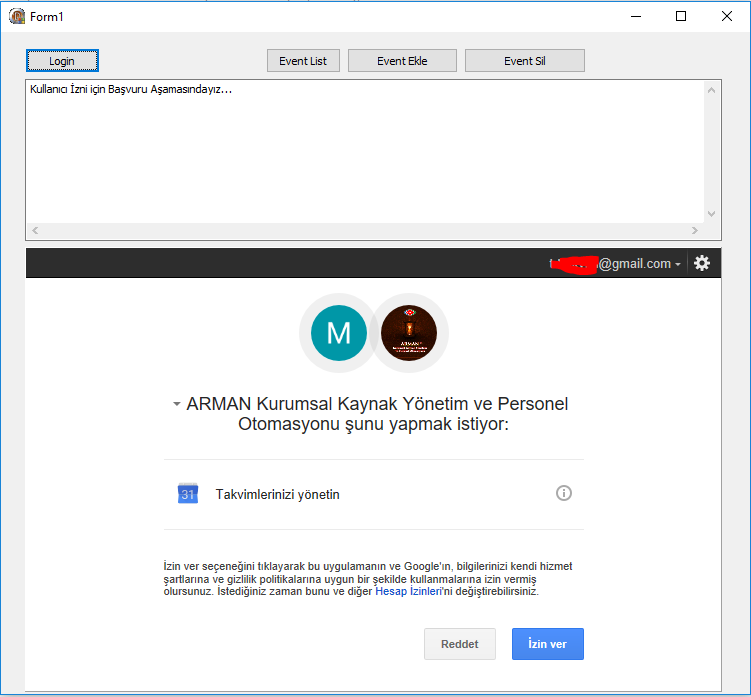Click the Event Sil button

(x=524, y=61)
